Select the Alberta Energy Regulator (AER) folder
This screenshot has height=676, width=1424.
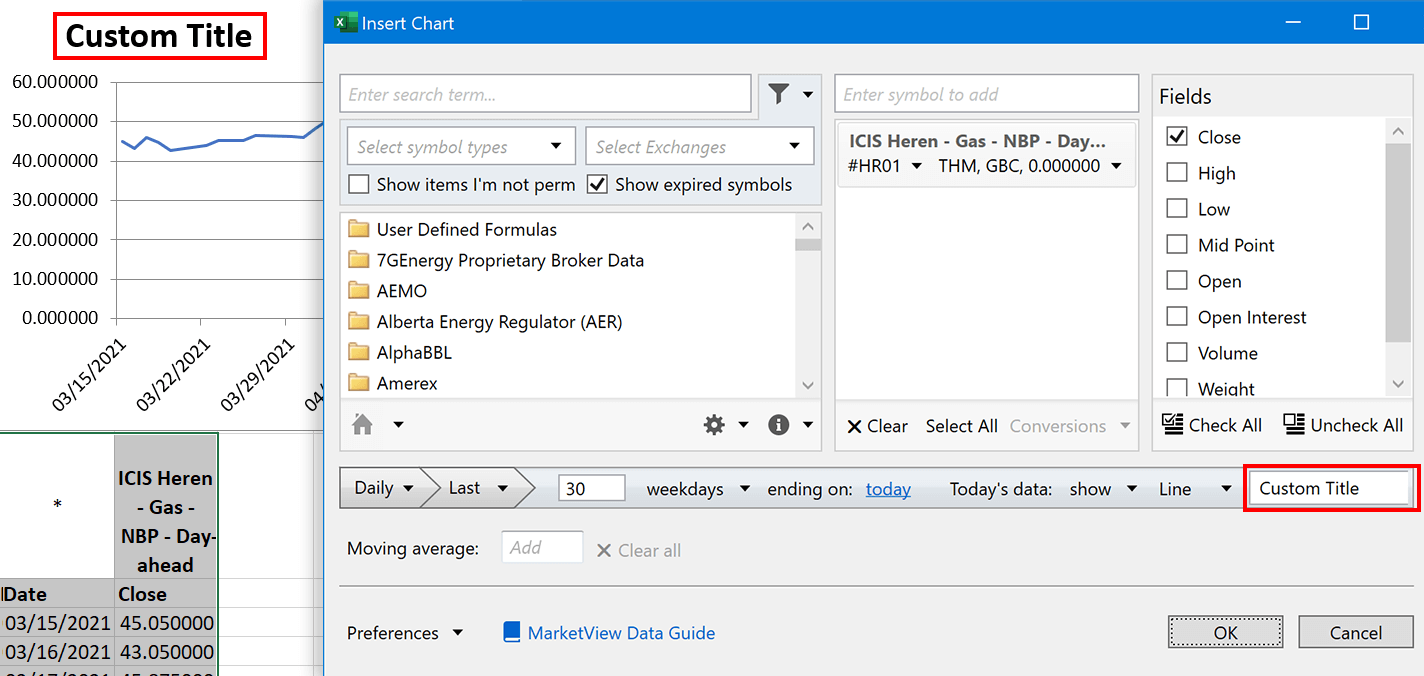pyautogui.click(x=499, y=321)
